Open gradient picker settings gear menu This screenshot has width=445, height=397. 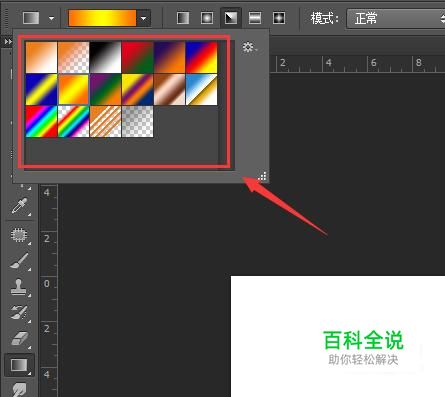(249, 47)
